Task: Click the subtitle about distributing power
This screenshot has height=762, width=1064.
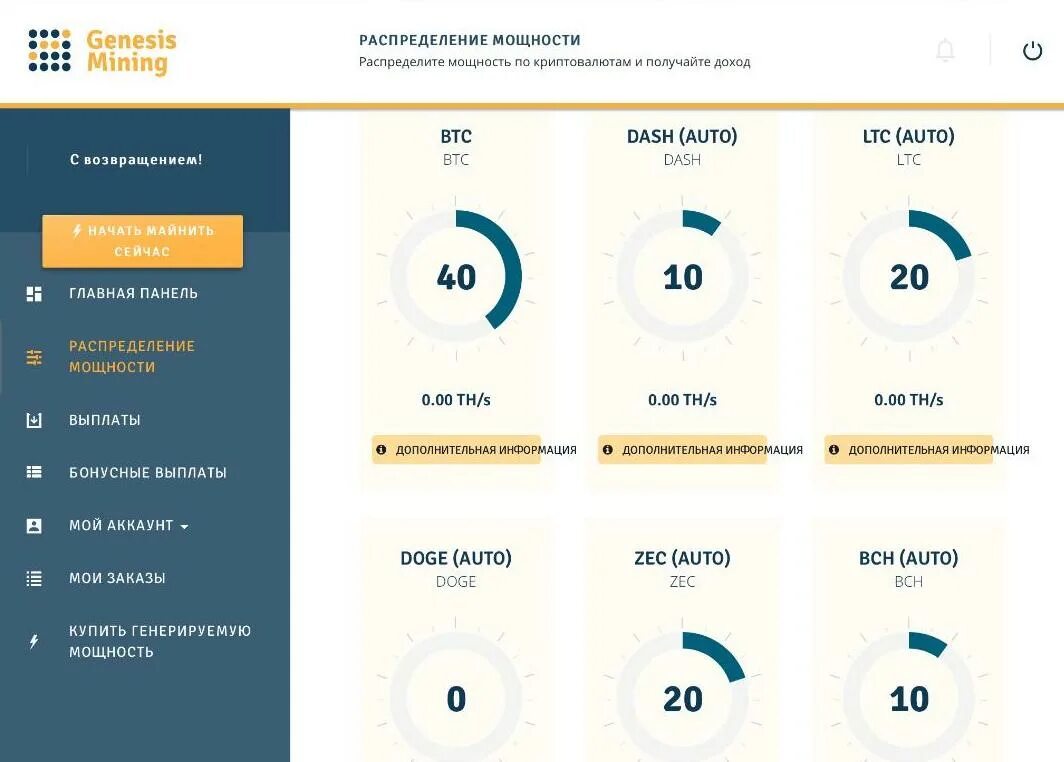Action: (554, 62)
